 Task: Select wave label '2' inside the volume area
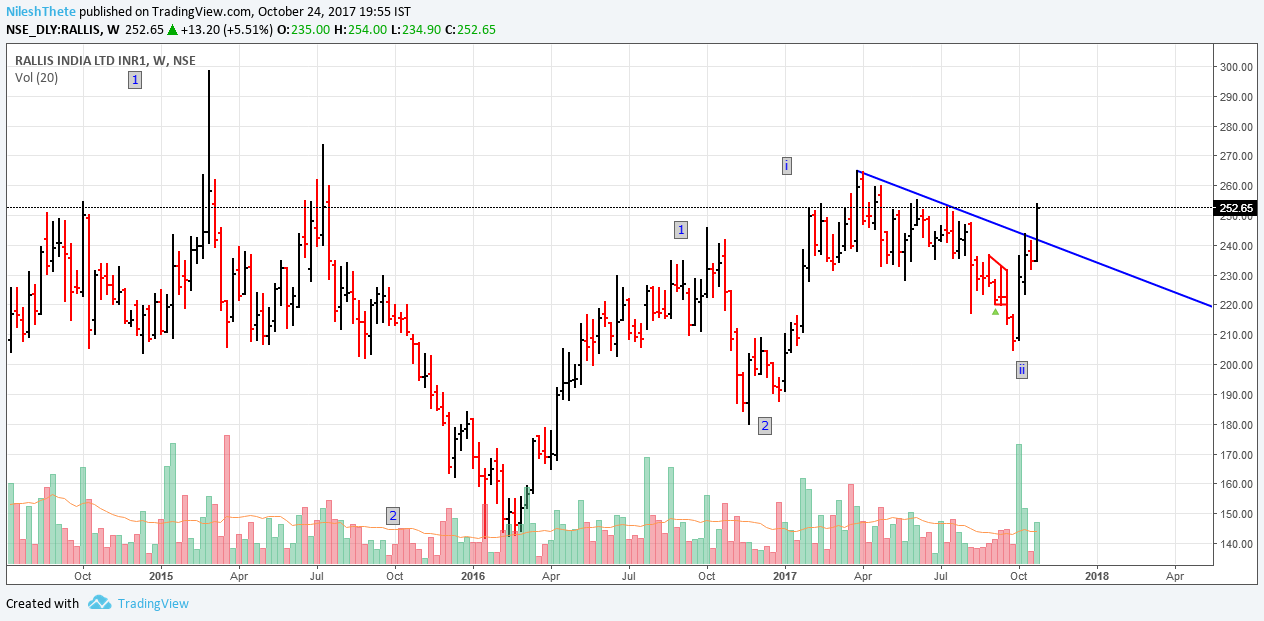coord(393,516)
